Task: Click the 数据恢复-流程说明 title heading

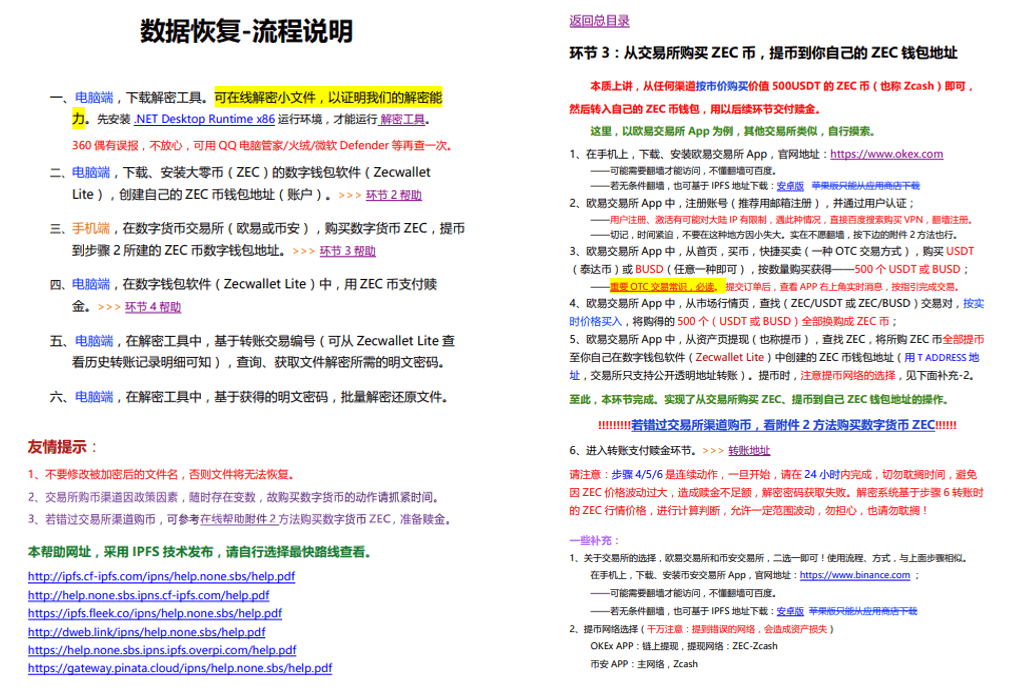Action: [246, 32]
